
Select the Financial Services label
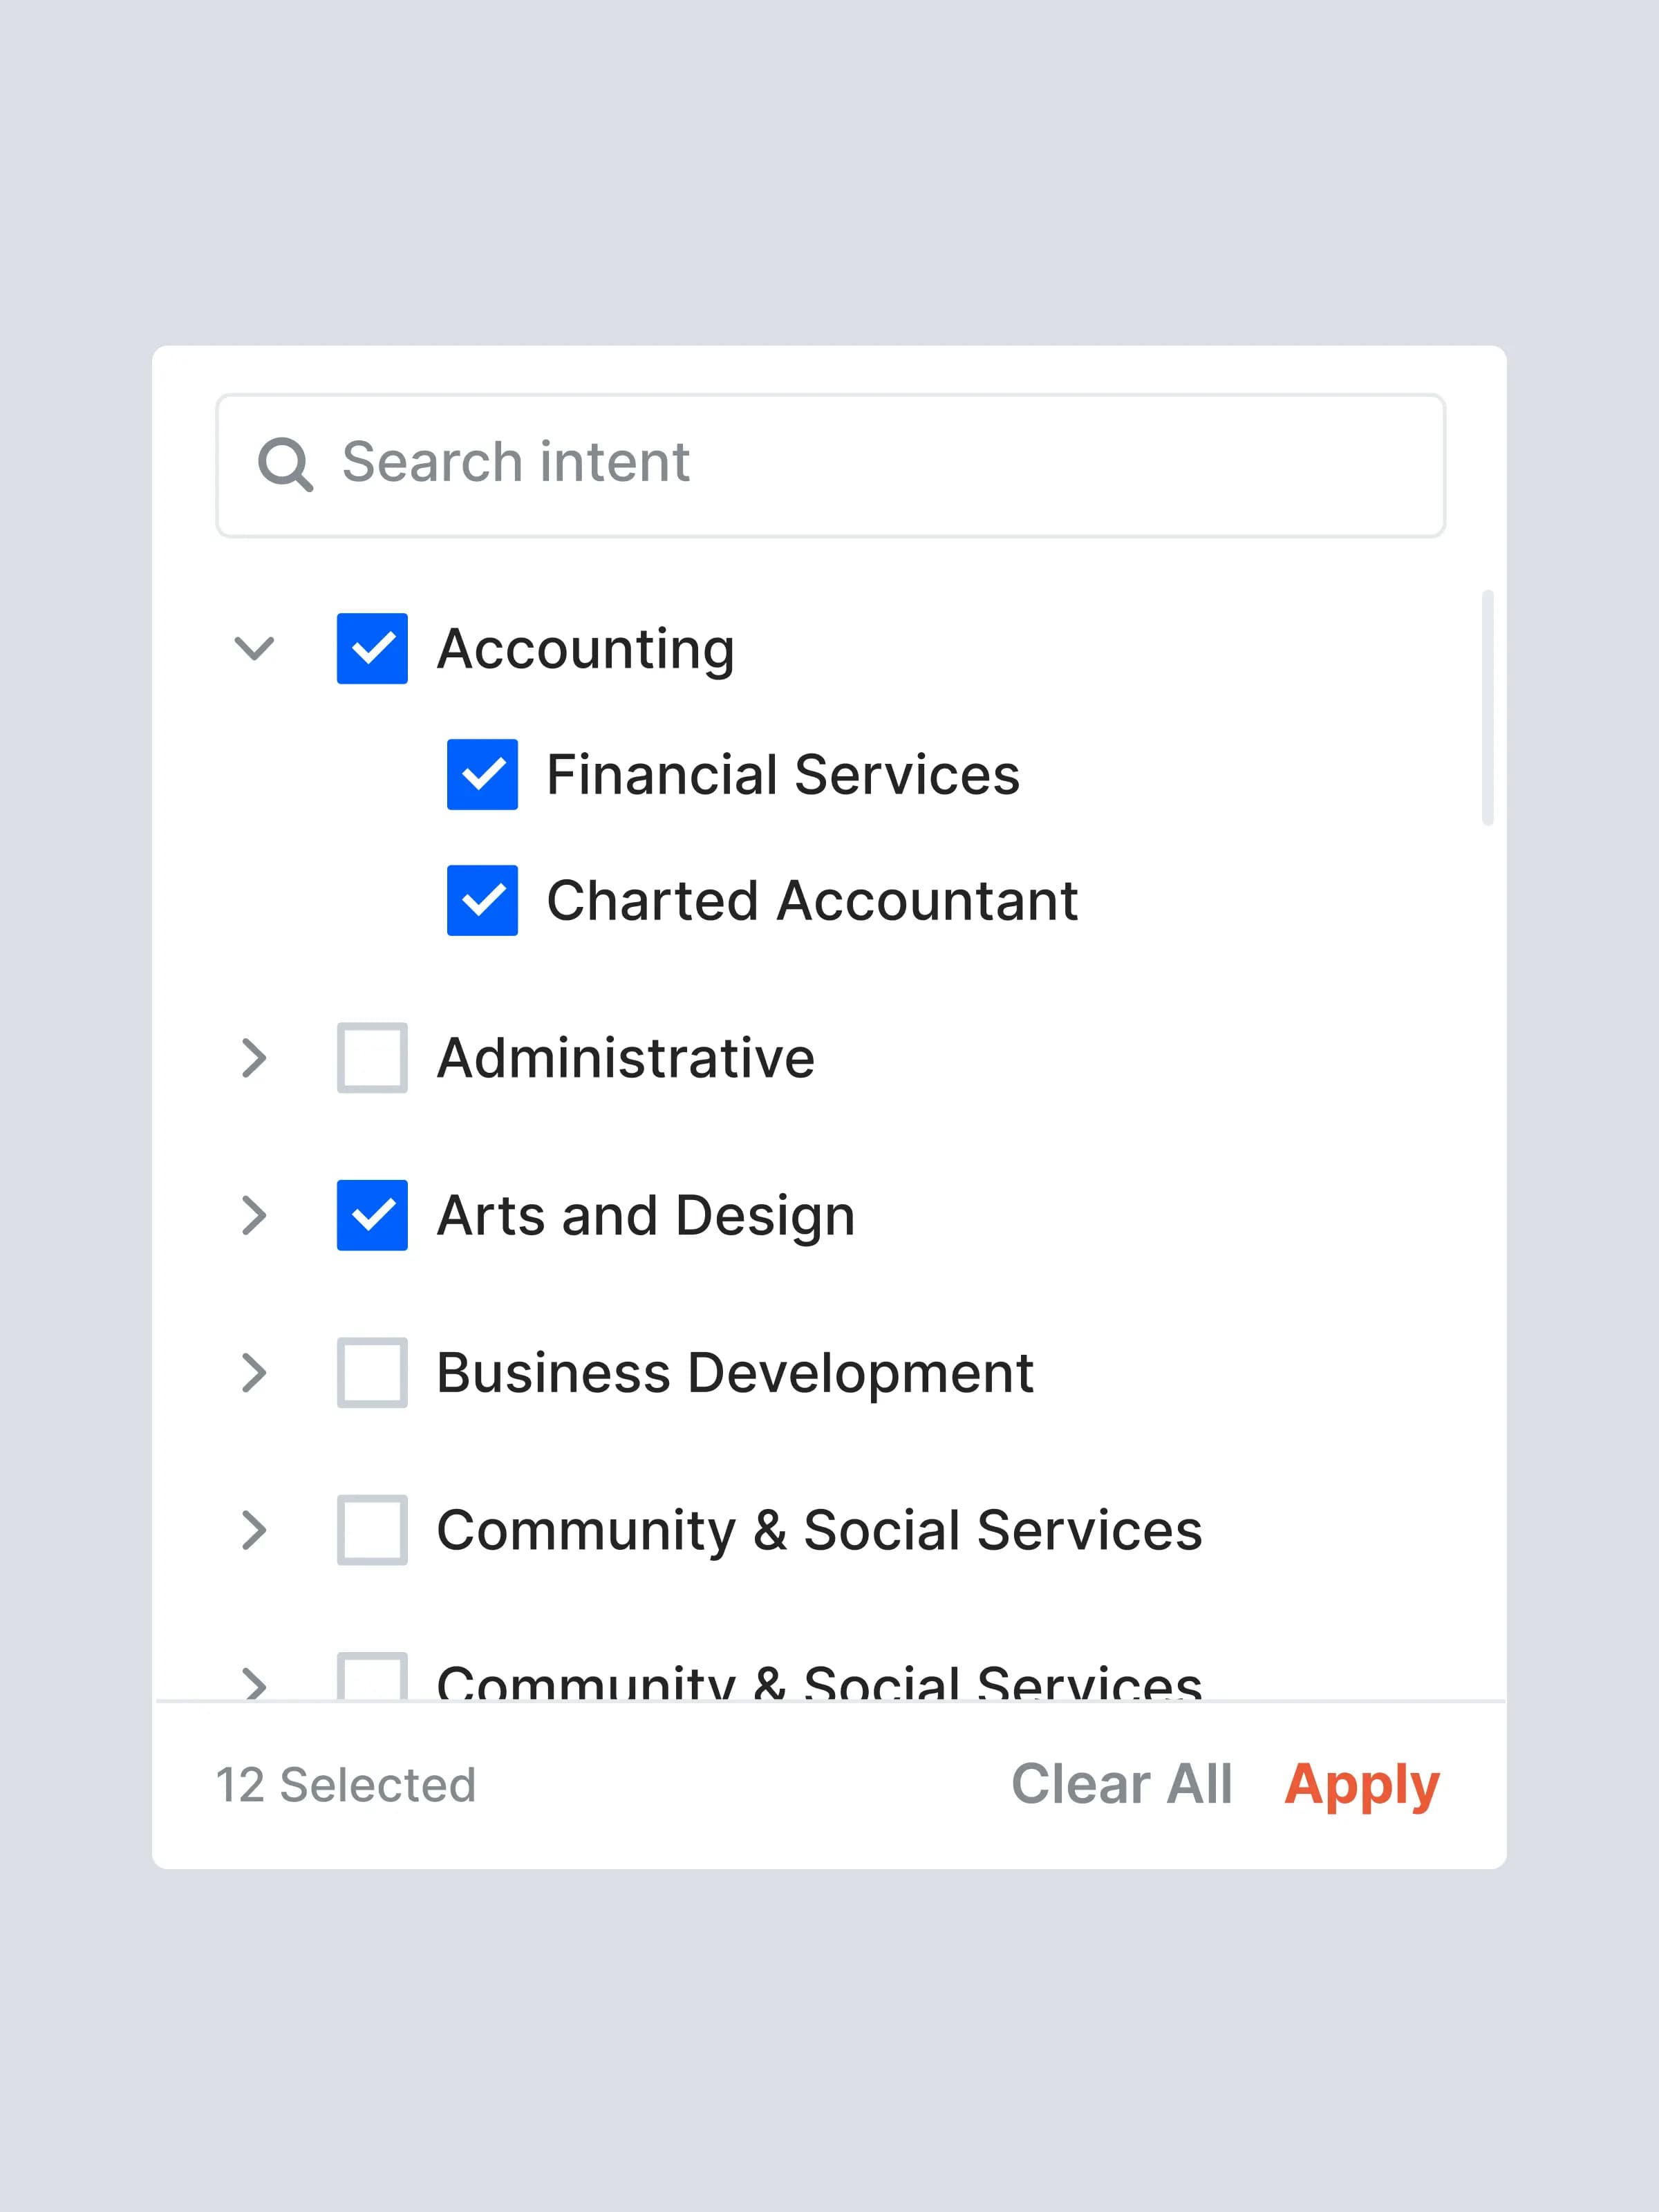[783, 775]
